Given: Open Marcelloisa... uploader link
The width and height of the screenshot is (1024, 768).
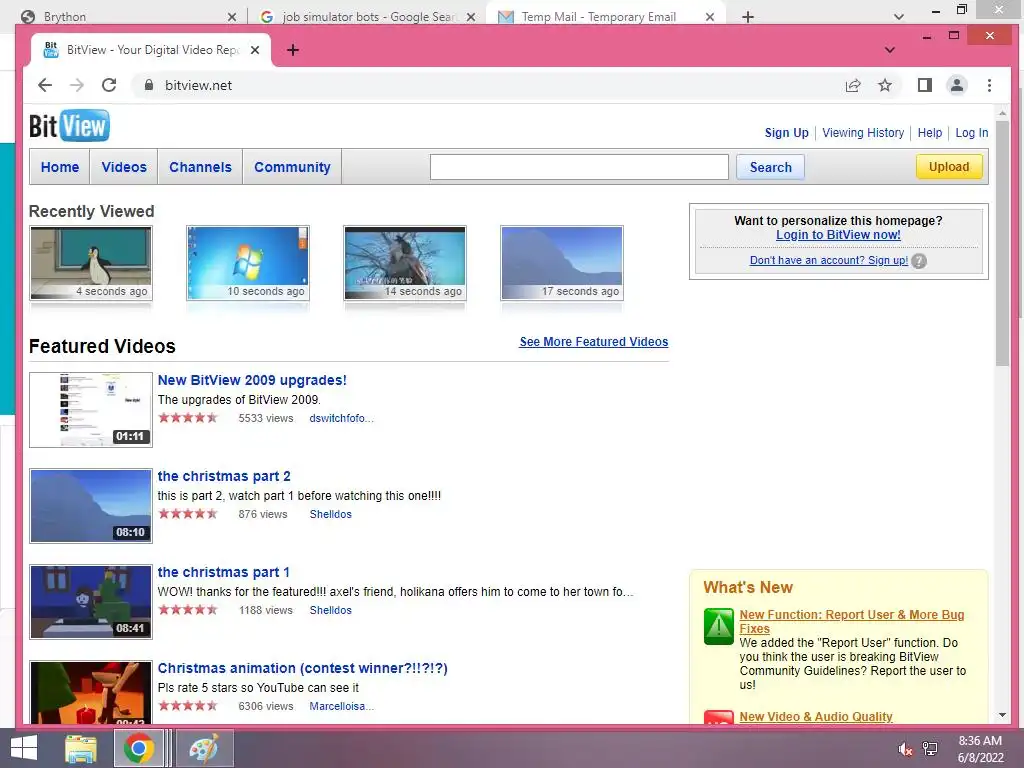Looking at the screenshot, I should [x=342, y=706].
